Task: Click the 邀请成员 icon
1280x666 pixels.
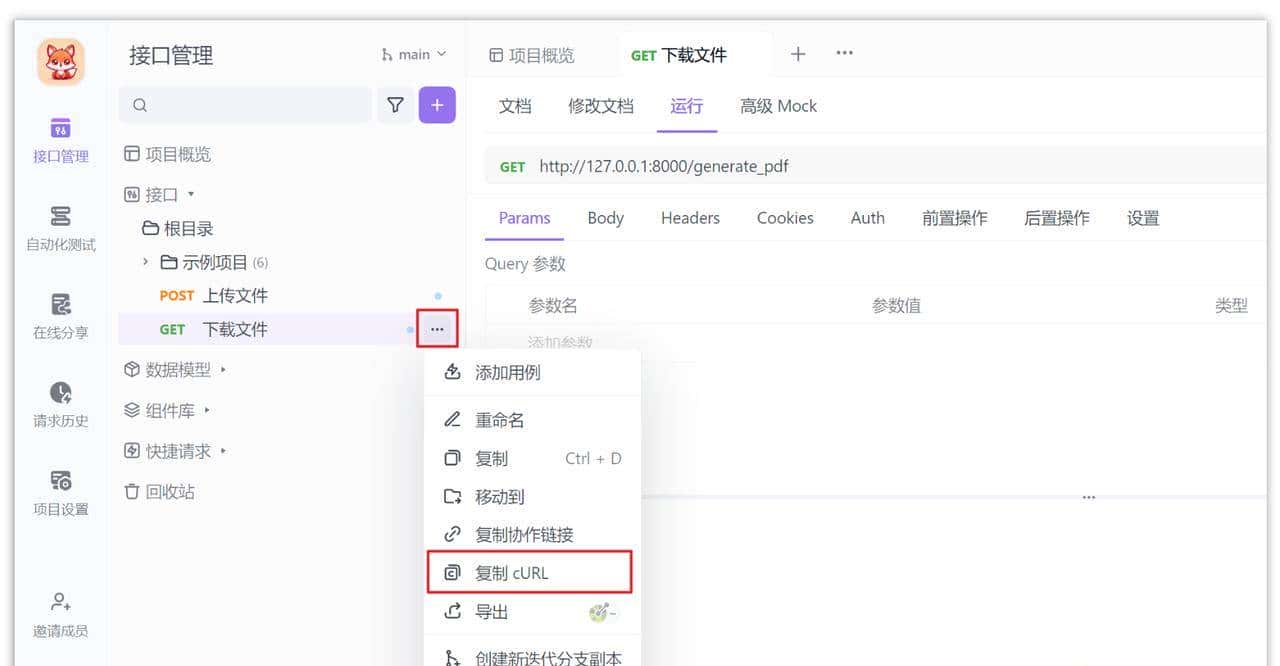Action: 60,608
